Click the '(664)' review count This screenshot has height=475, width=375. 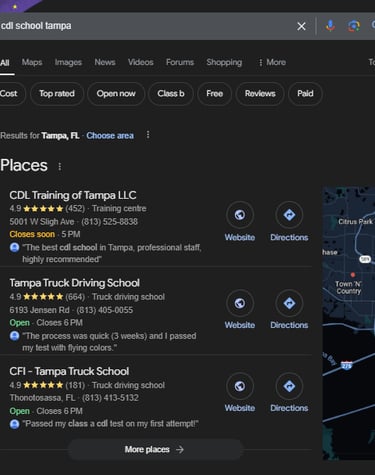point(75,297)
